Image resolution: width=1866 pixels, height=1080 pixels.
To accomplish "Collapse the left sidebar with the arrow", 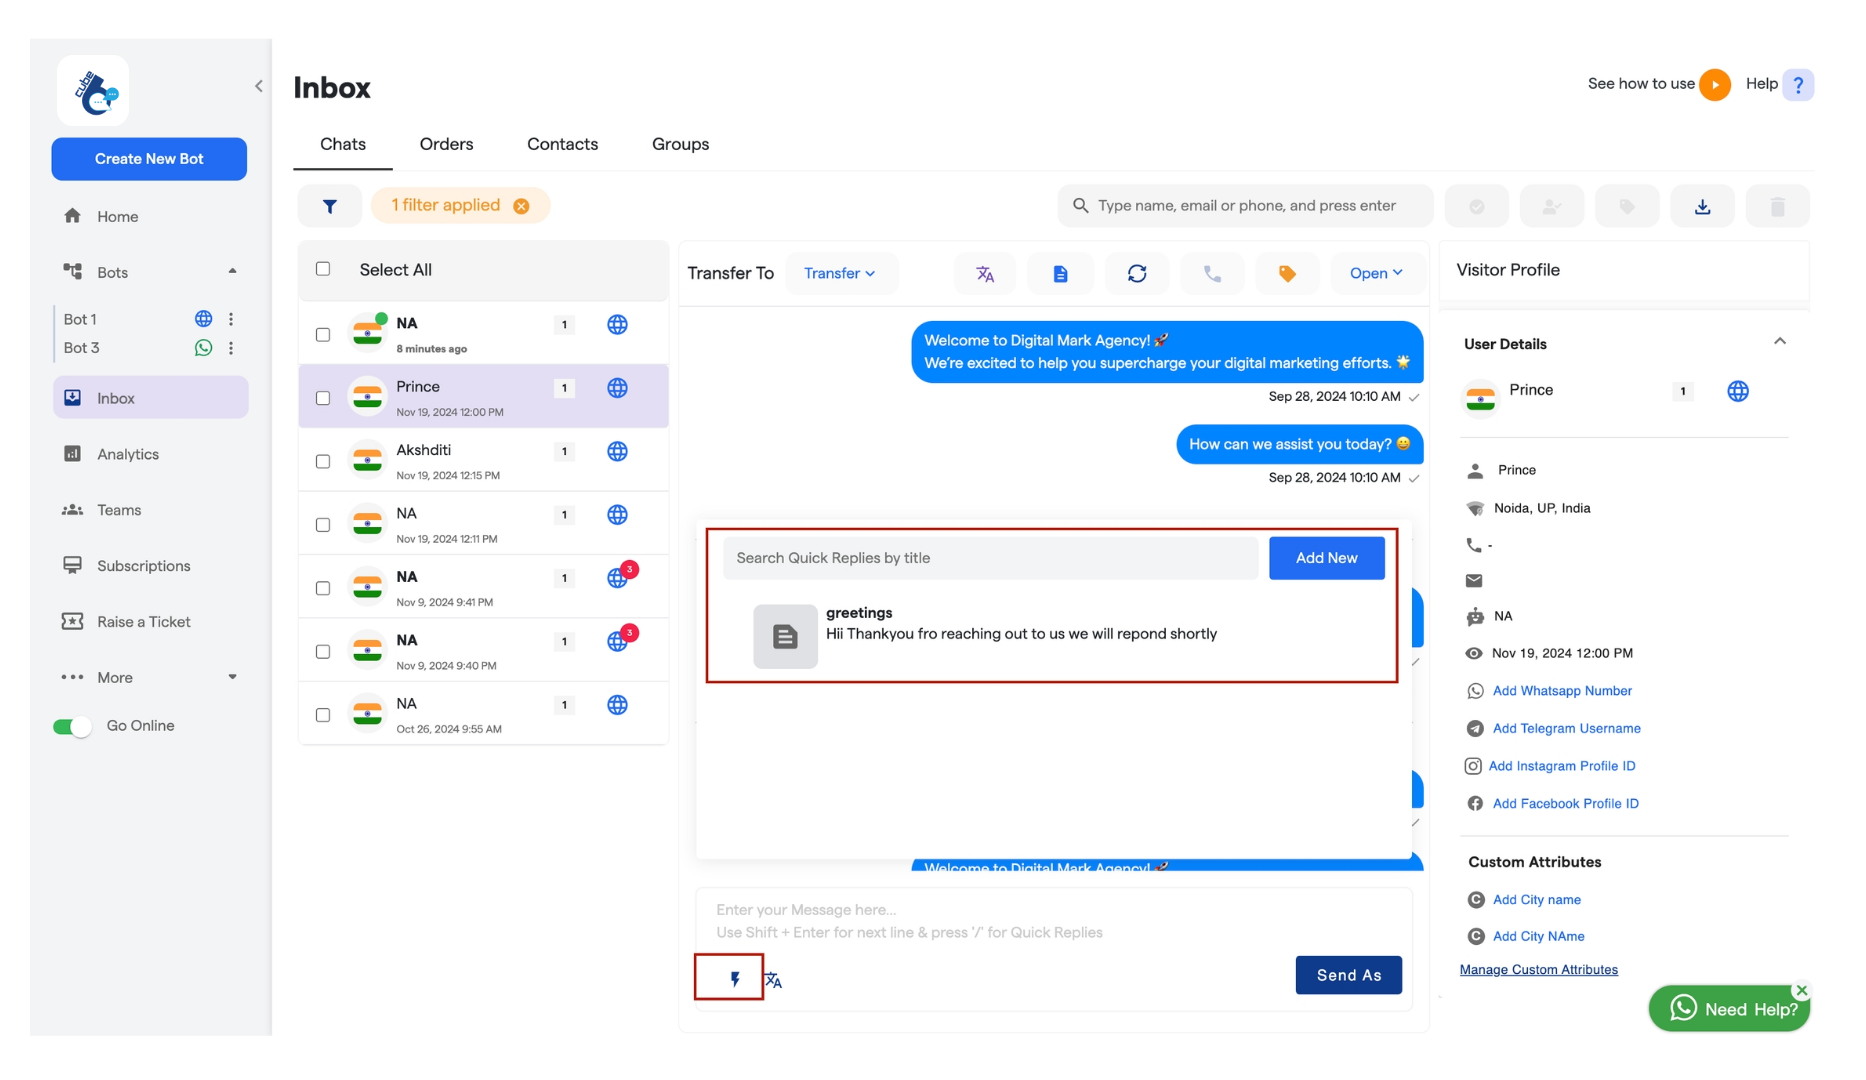I will pos(259,86).
